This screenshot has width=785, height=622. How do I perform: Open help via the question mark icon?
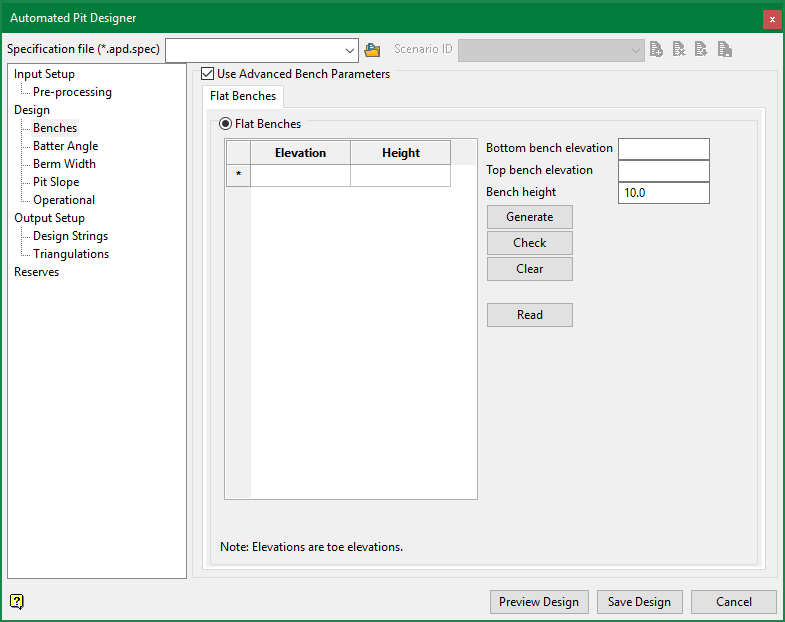pyautogui.click(x=17, y=601)
